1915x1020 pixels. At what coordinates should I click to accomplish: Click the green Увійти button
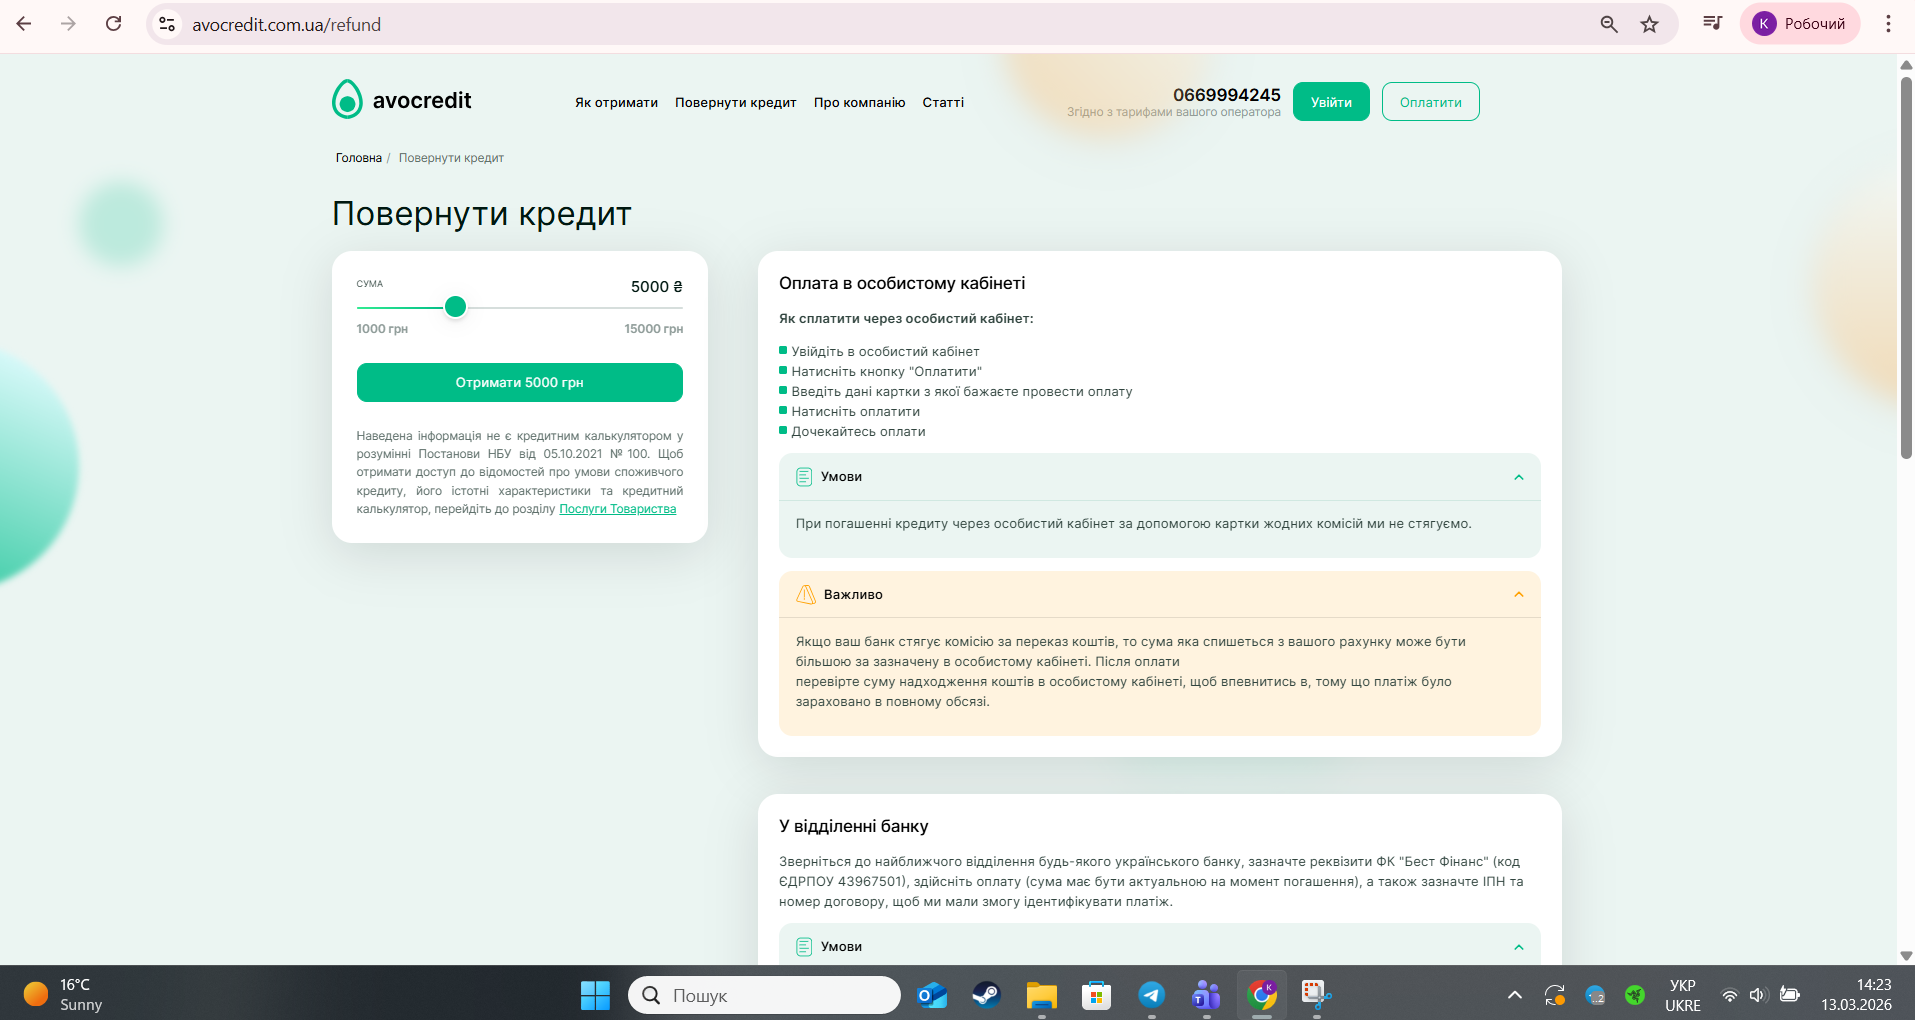1331,102
